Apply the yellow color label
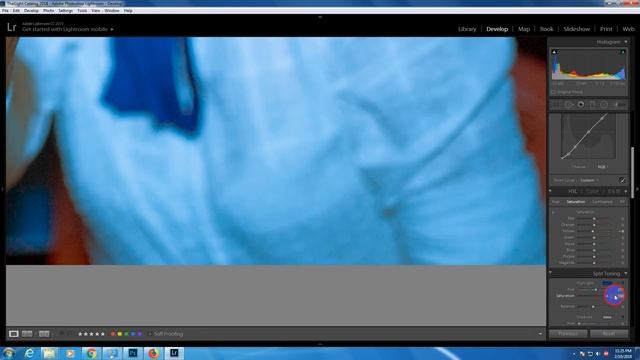The width and height of the screenshot is (640, 360). pos(120,334)
